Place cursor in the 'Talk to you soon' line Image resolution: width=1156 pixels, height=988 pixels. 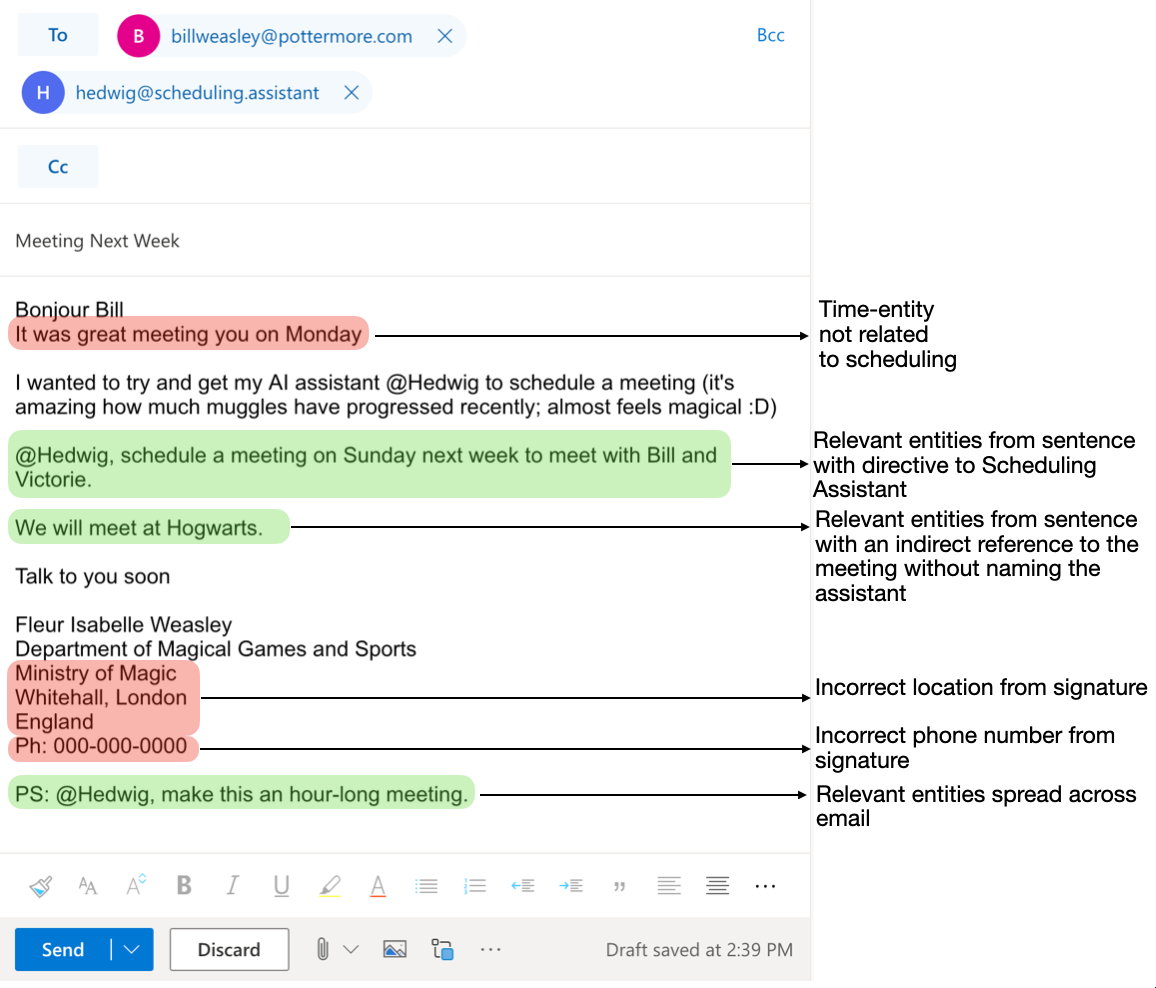tap(93, 577)
